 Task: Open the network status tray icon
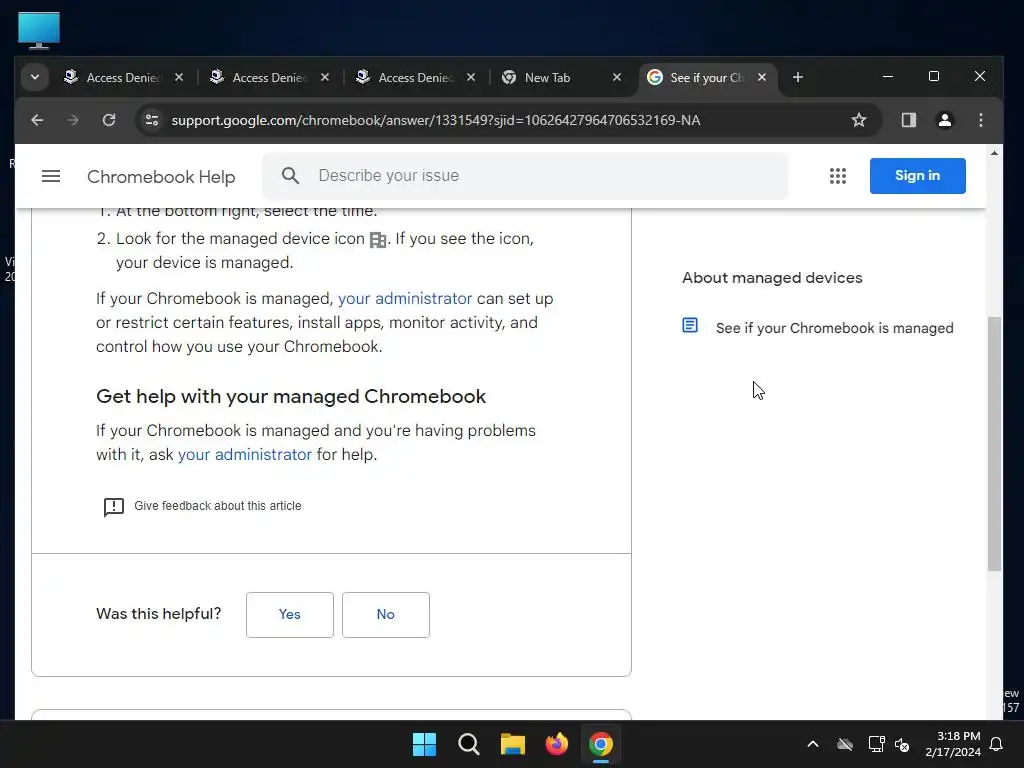coord(876,744)
